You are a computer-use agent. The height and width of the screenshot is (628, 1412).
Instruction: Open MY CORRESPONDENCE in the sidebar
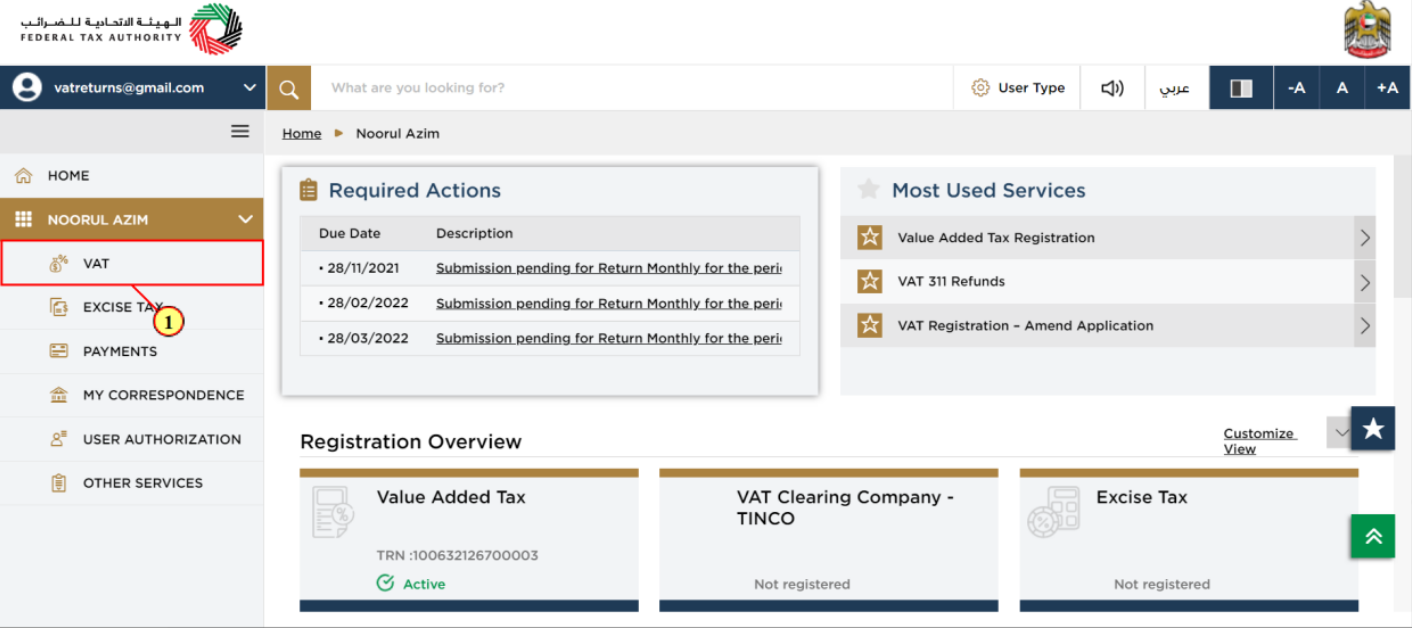(132, 395)
